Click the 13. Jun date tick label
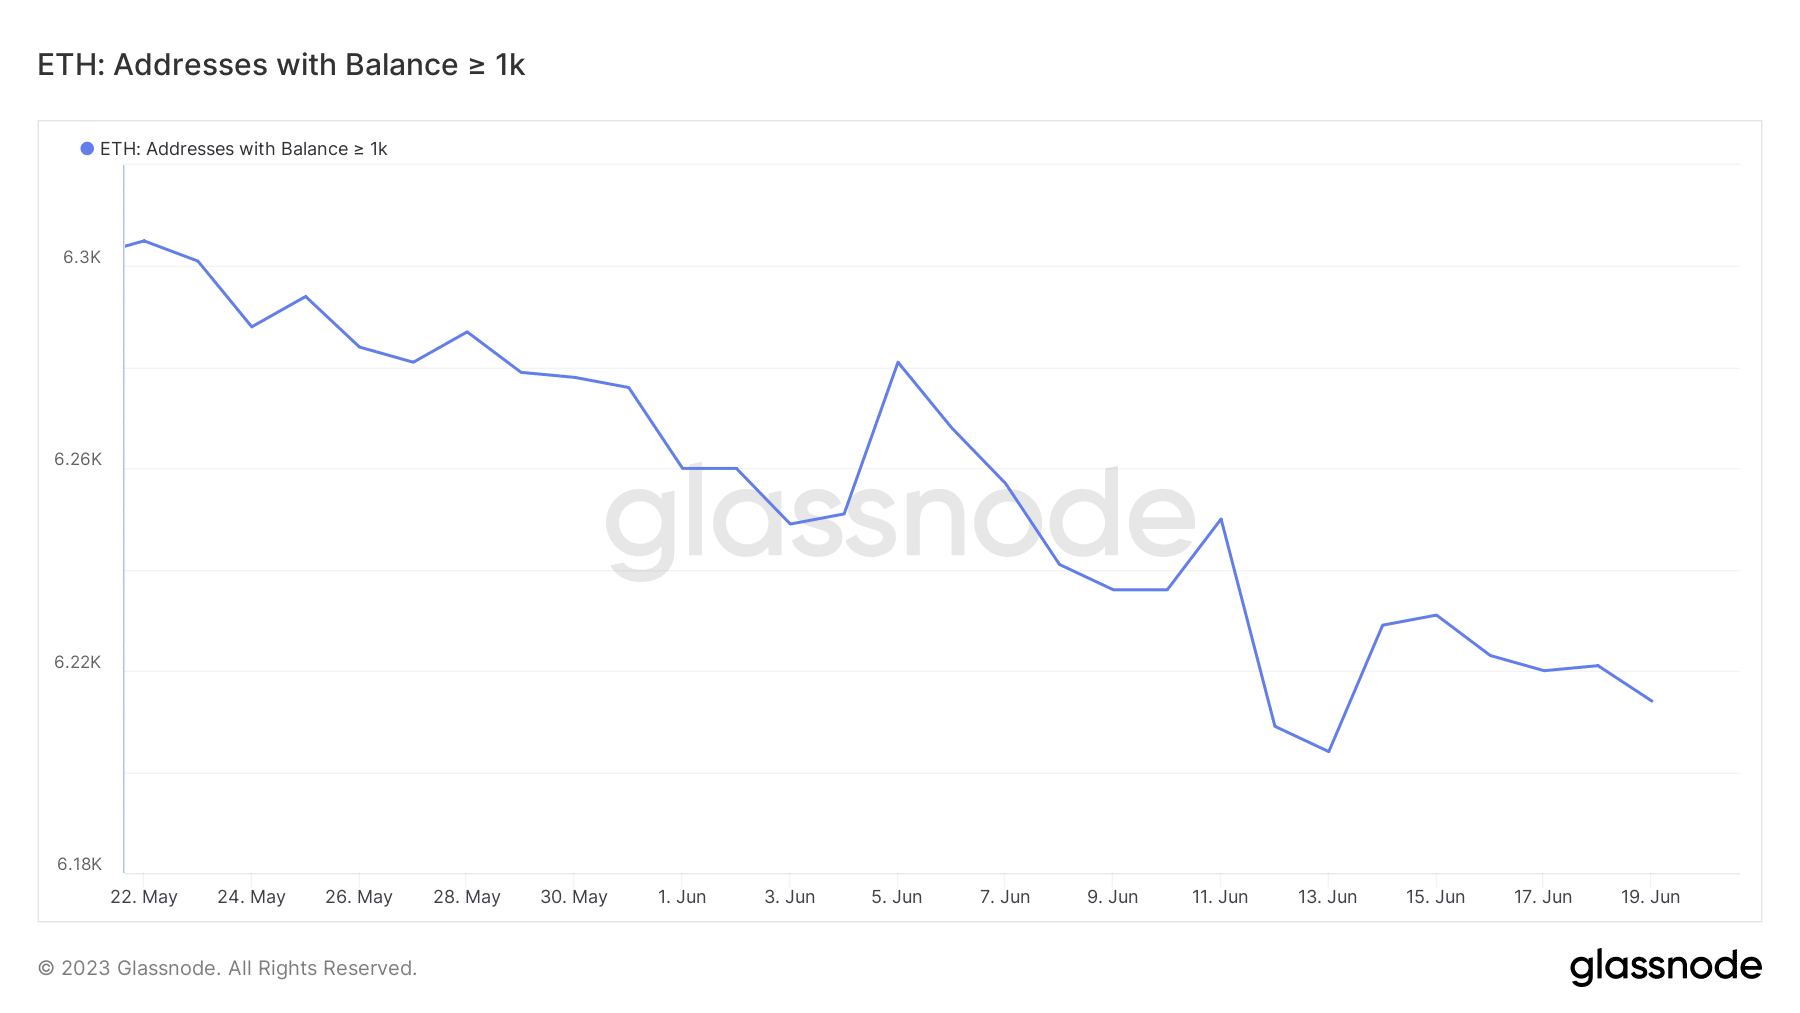This screenshot has height=1013, width=1800. point(1327,897)
